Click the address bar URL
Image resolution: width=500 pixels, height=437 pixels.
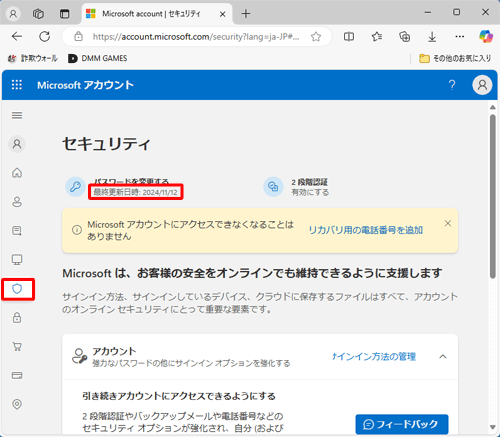click(x=196, y=37)
